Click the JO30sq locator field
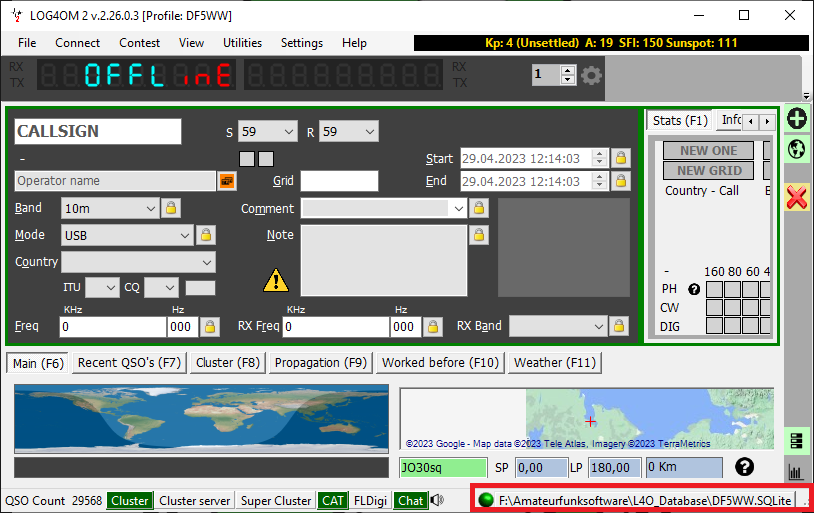Screen dimensions: 814x513 click(x=443, y=467)
